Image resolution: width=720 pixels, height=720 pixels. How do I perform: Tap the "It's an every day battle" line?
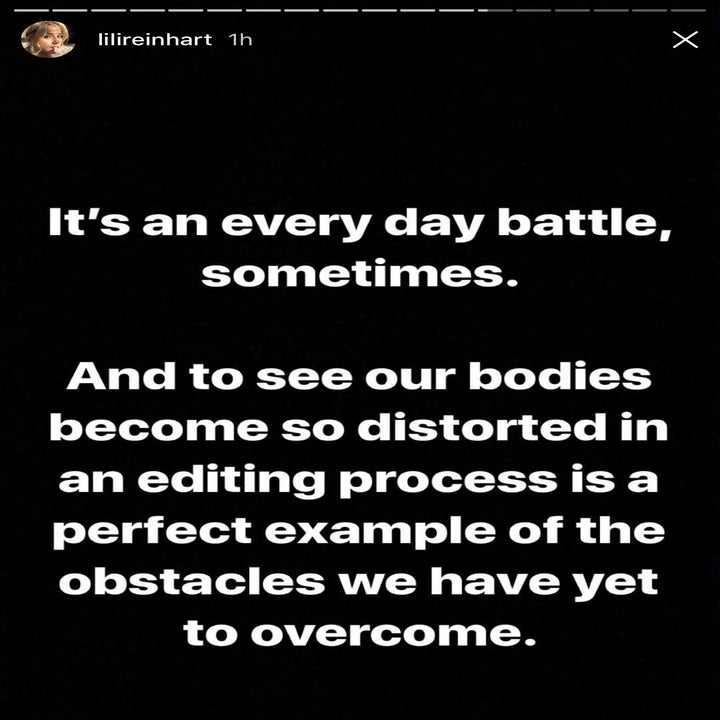pos(360,224)
